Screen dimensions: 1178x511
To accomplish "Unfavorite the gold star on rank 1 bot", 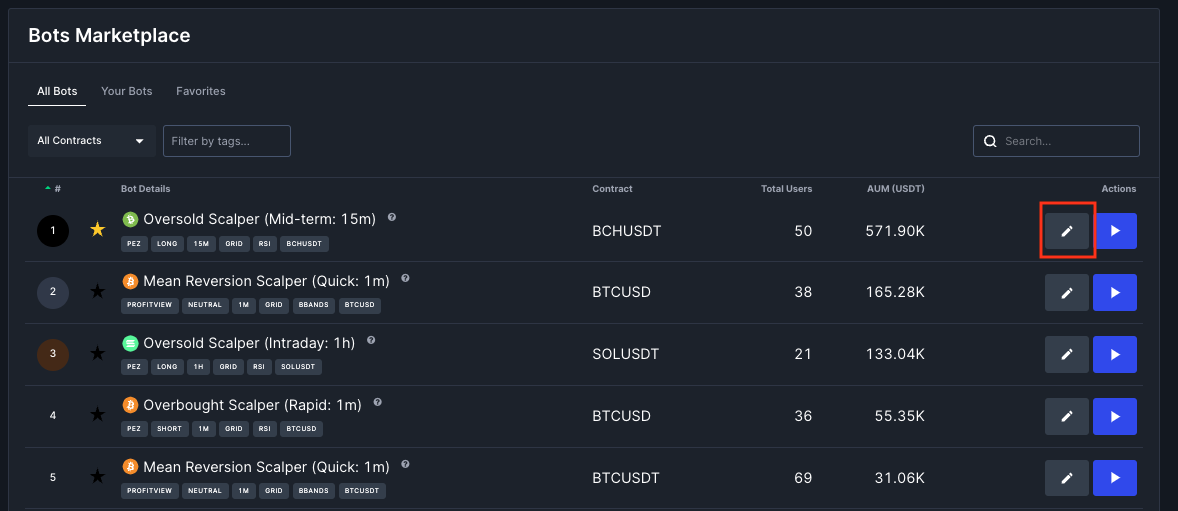I will (97, 230).
